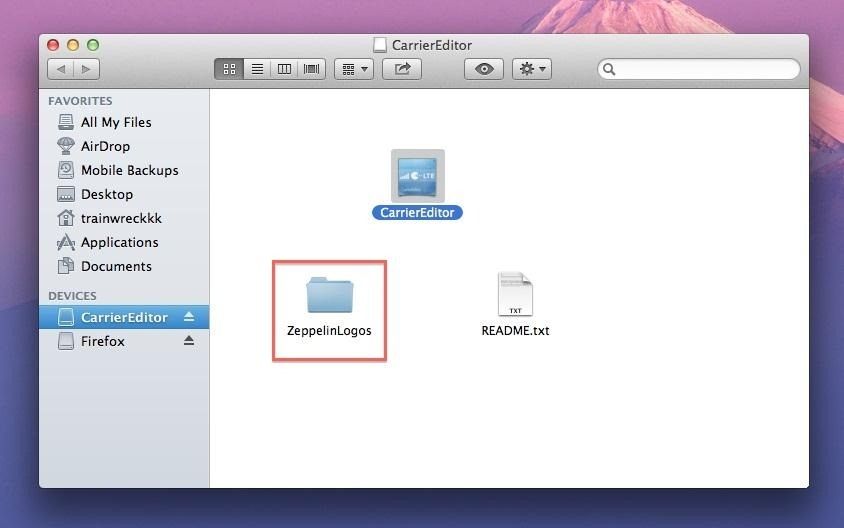Go back with the left arrow button
Viewport: 844px width, 528px height.
click(x=61, y=69)
